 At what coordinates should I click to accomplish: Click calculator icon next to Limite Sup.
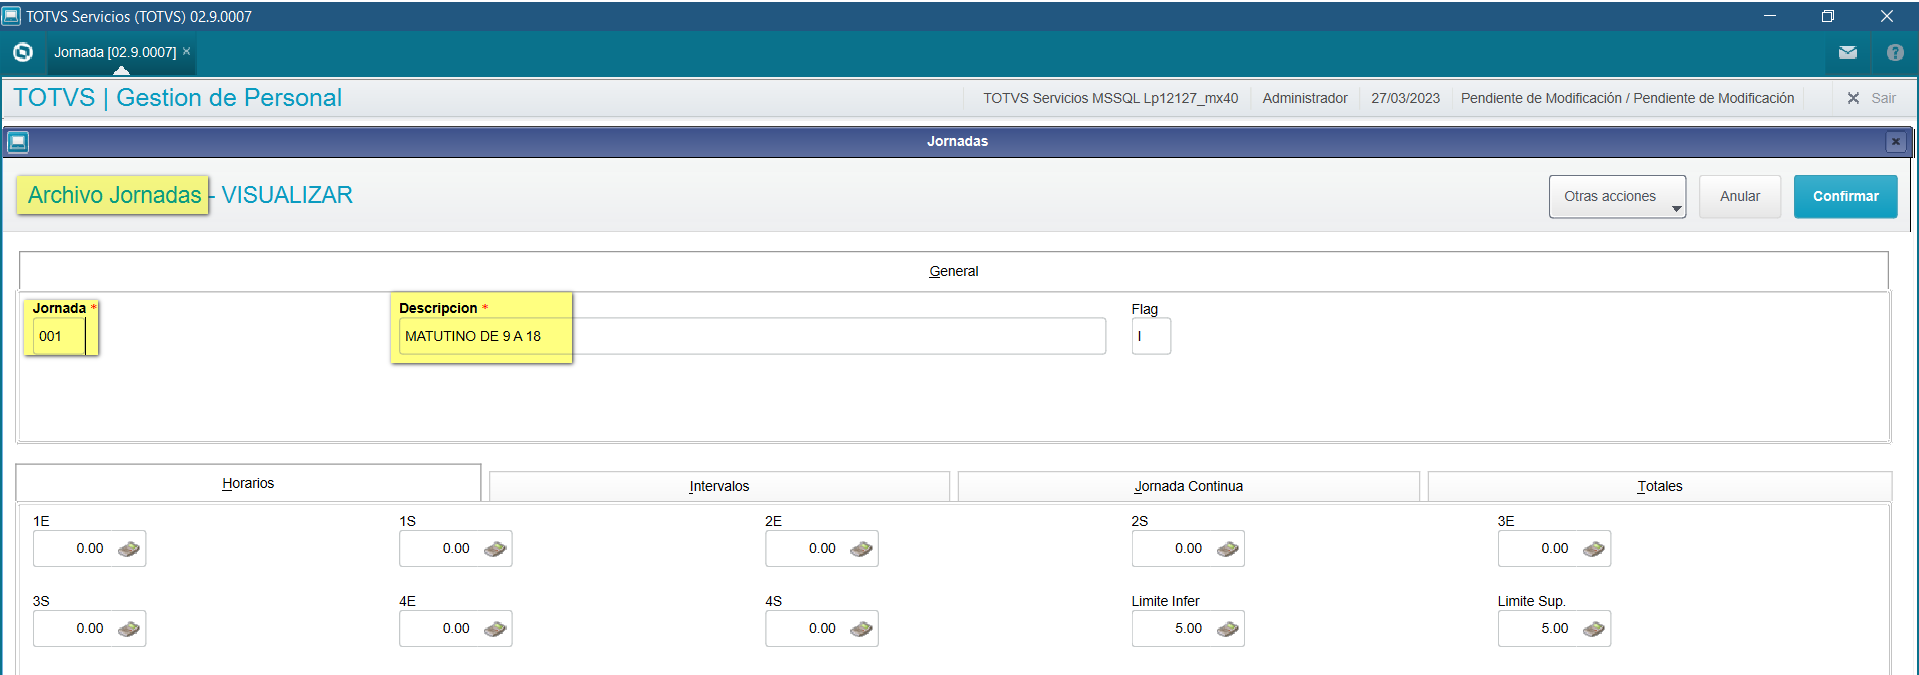(1593, 629)
